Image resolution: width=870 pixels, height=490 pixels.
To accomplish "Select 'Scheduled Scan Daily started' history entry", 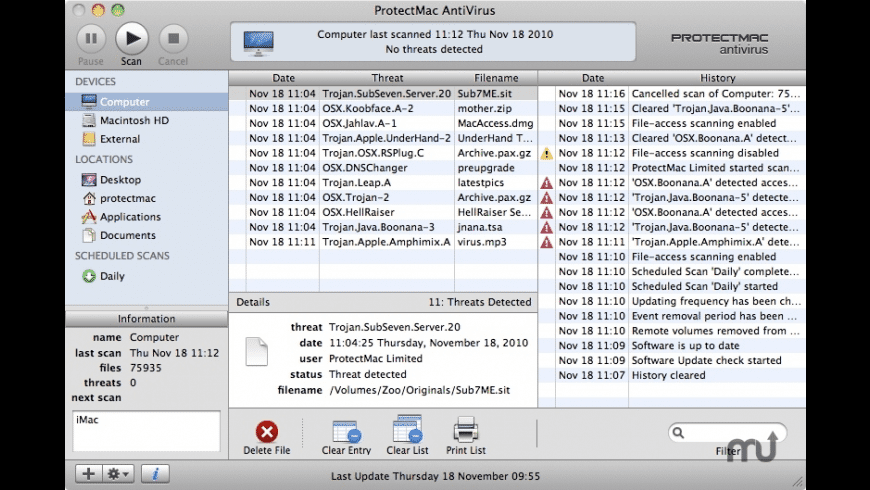I will 672,286.
